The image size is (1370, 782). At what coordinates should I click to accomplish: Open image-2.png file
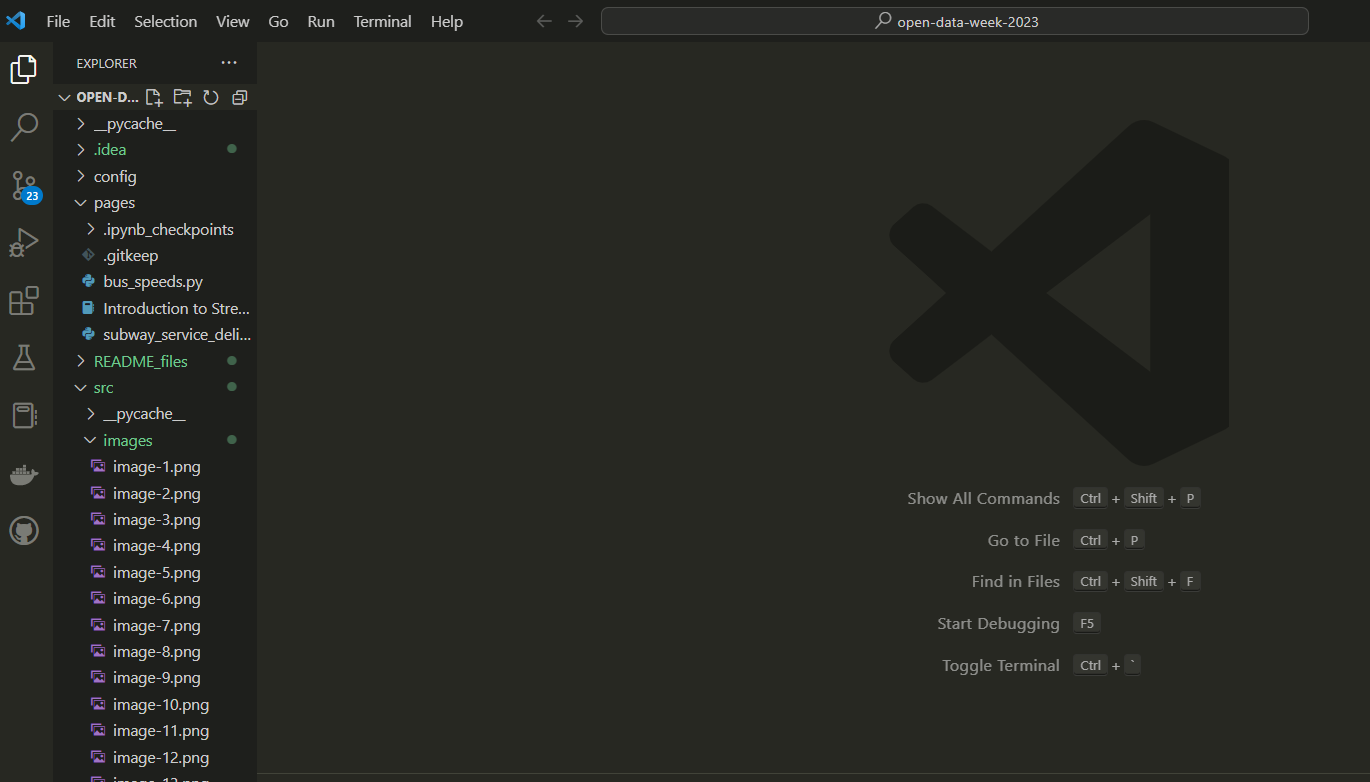click(155, 493)
